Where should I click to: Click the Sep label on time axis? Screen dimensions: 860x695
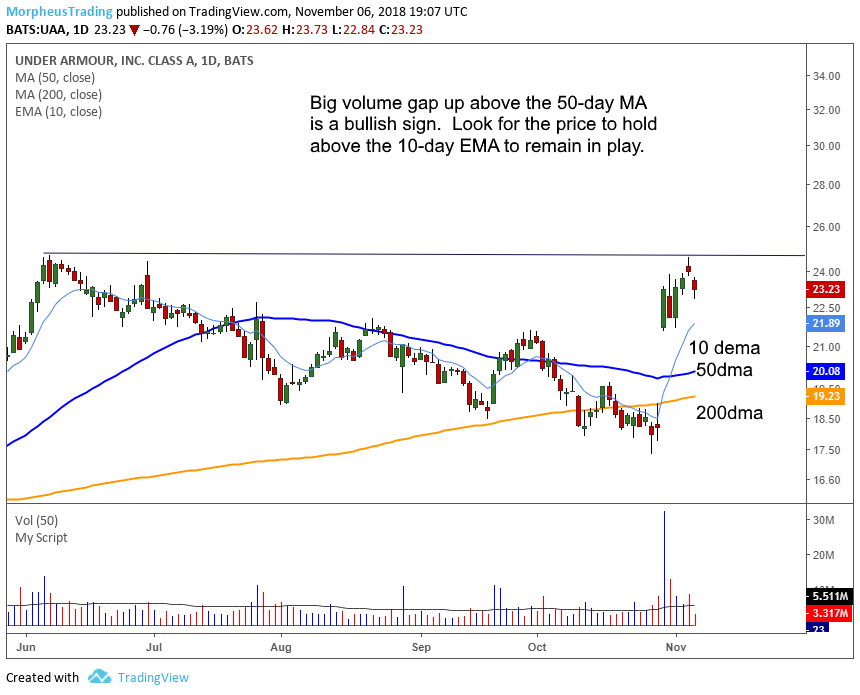(x=421, y=647)
